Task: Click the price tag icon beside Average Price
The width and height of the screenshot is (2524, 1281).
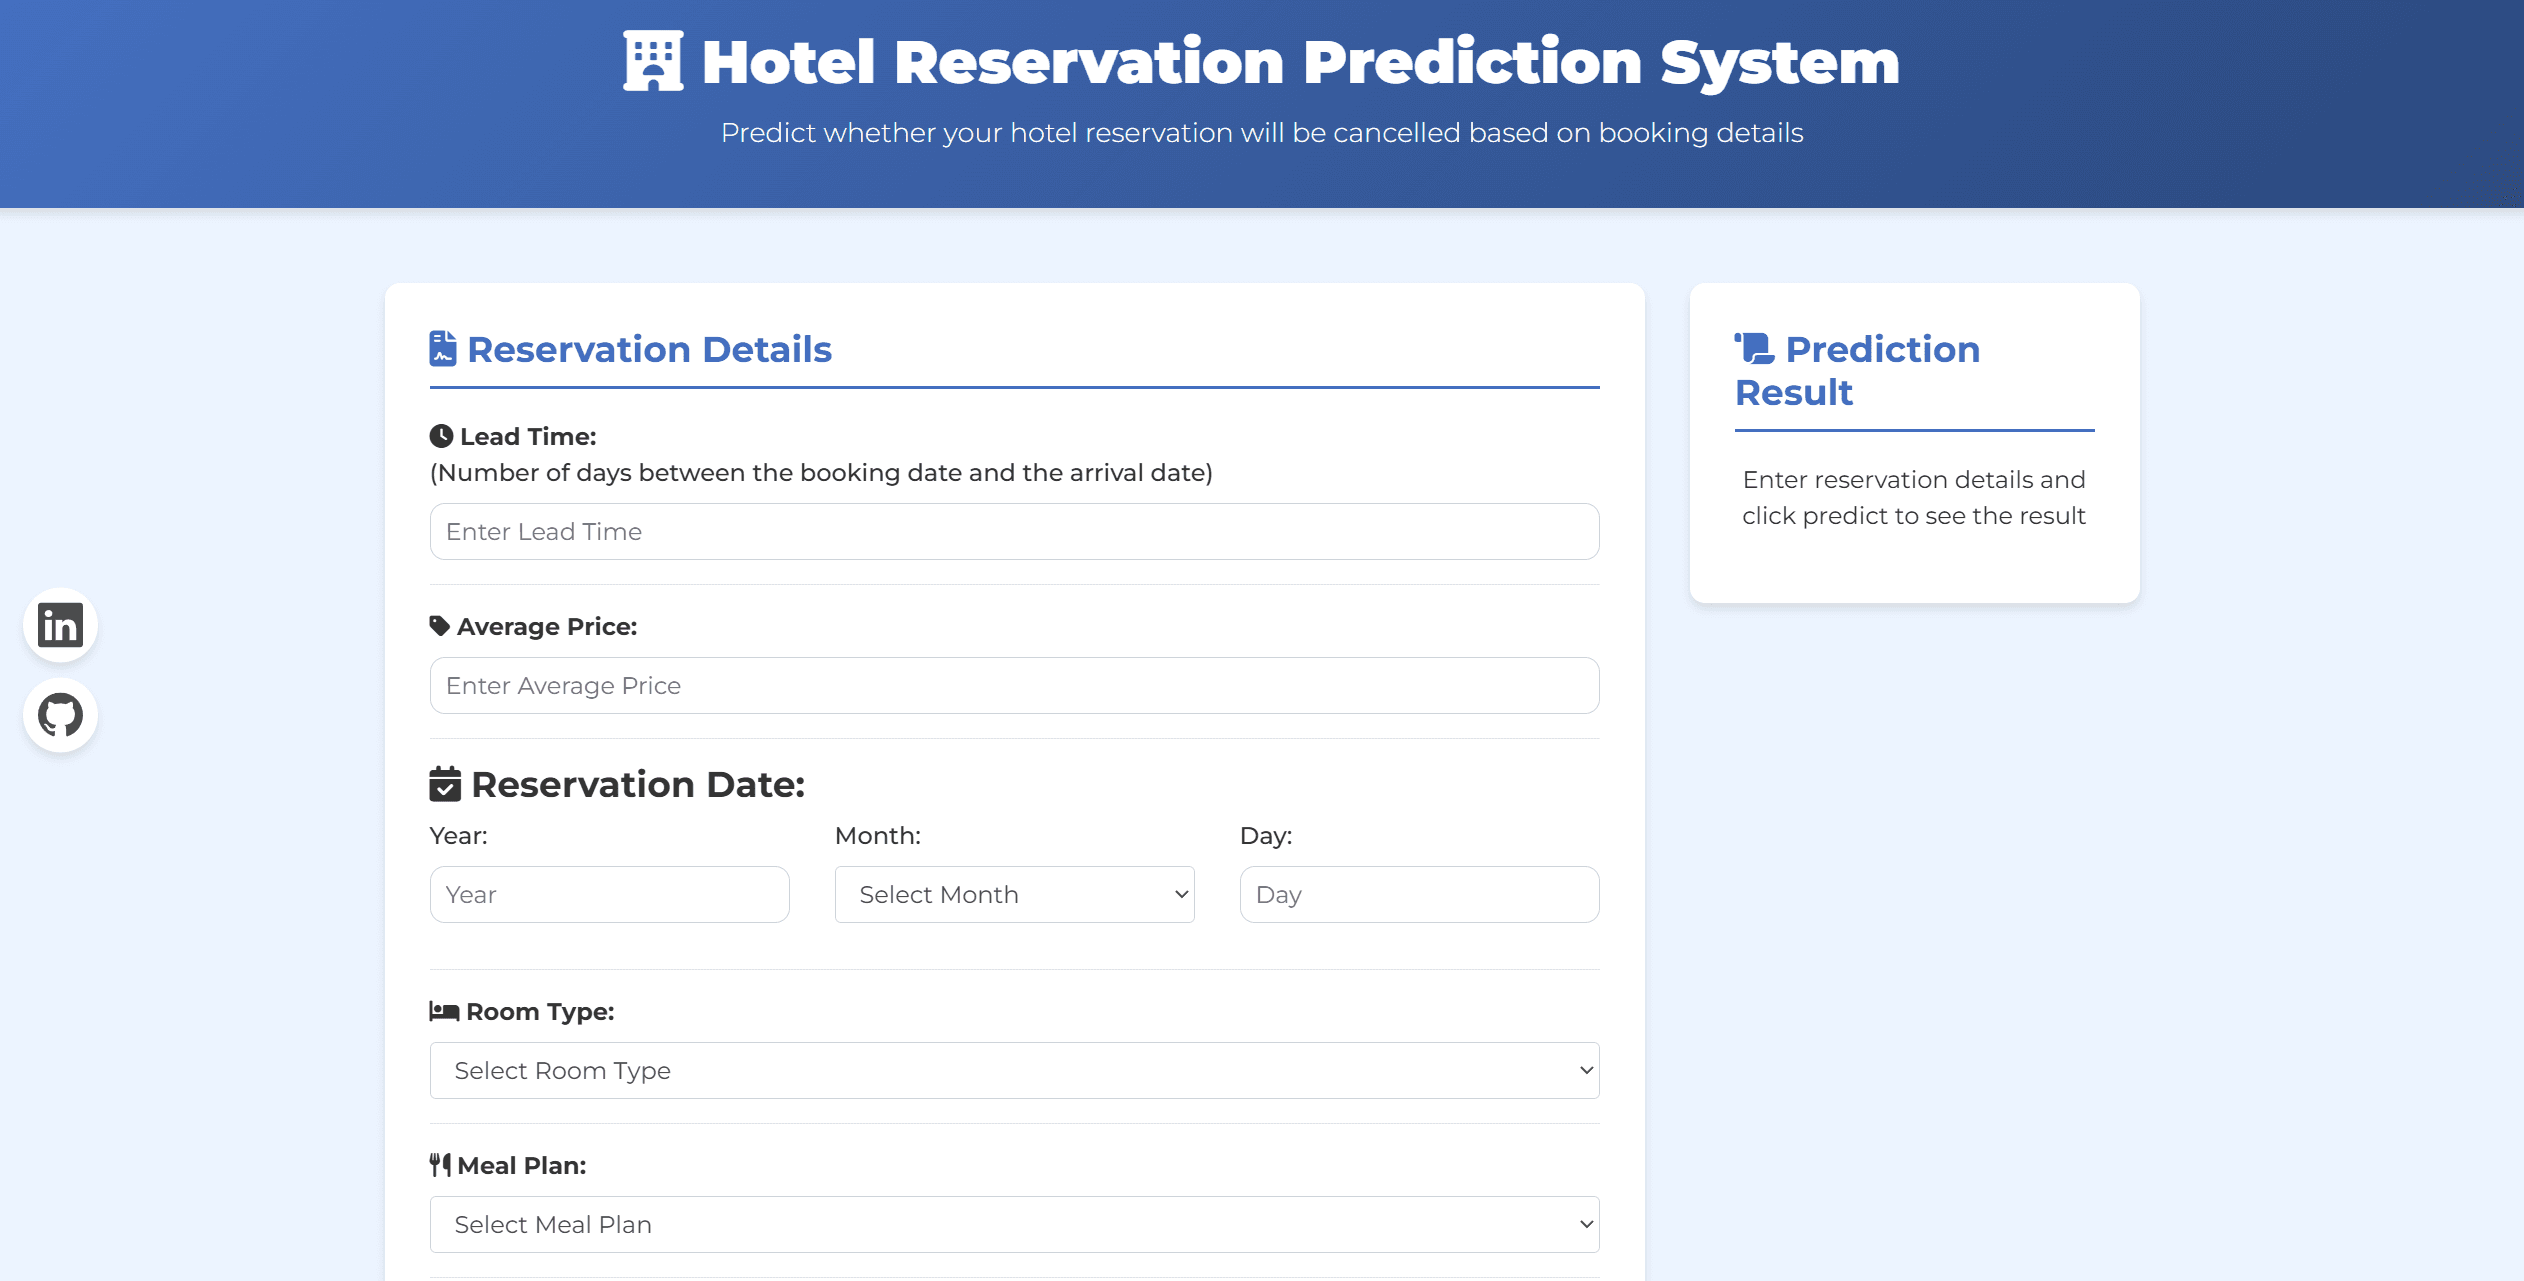Action: 441,625
